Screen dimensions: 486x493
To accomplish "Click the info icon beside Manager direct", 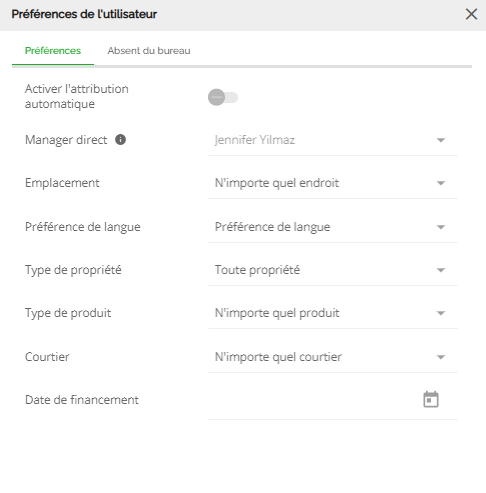I will (120, 140).
